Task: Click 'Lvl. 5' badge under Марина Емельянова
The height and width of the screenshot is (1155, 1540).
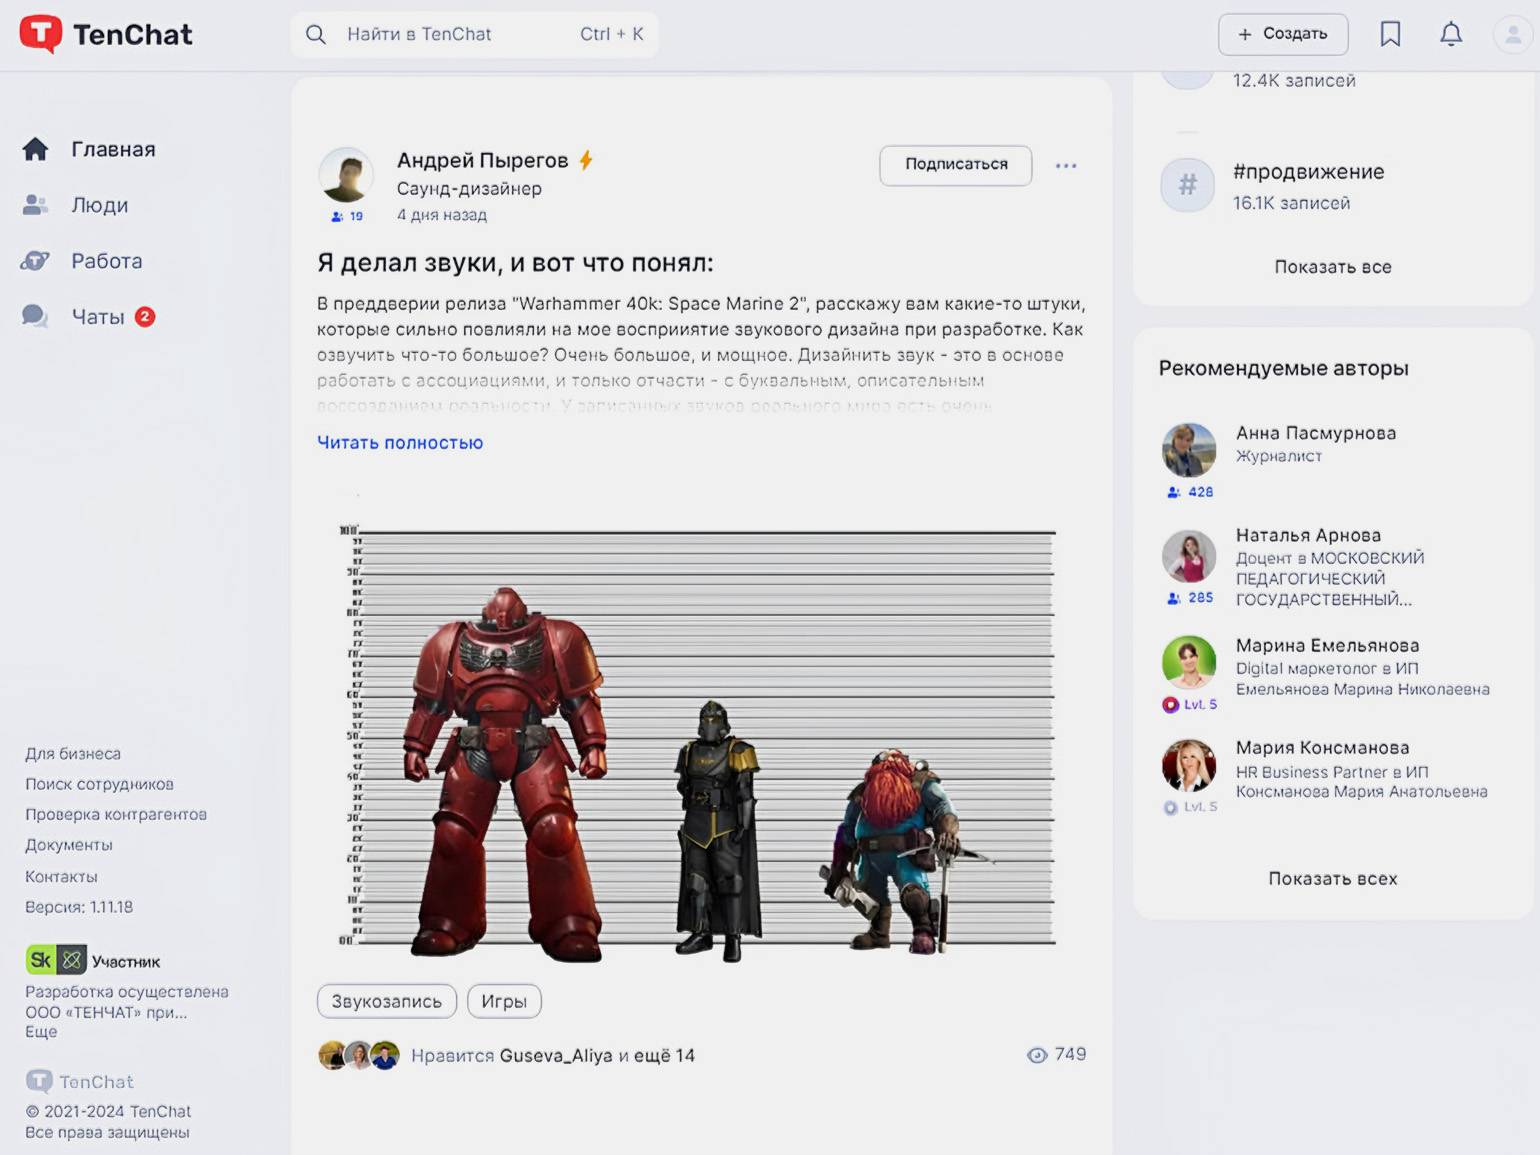Action: [1190, 705]
